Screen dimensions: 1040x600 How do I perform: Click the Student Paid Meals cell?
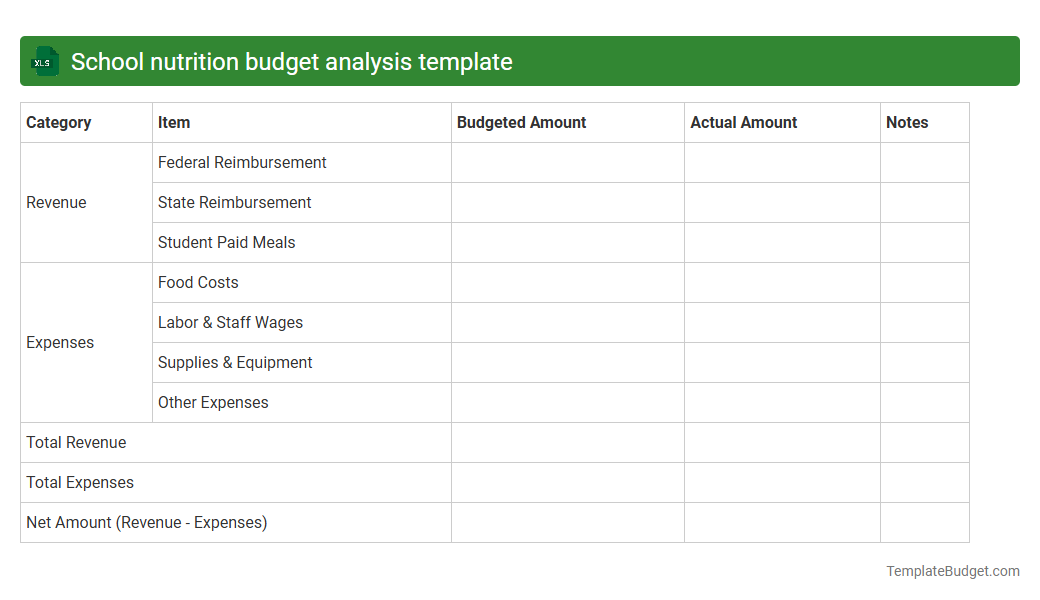pyautogui.click(x=225, y=242)
